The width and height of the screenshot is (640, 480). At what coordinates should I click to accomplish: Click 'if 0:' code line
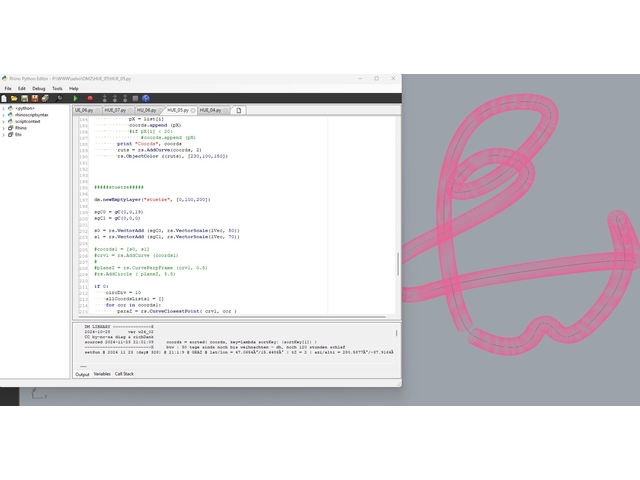[101, 287]
